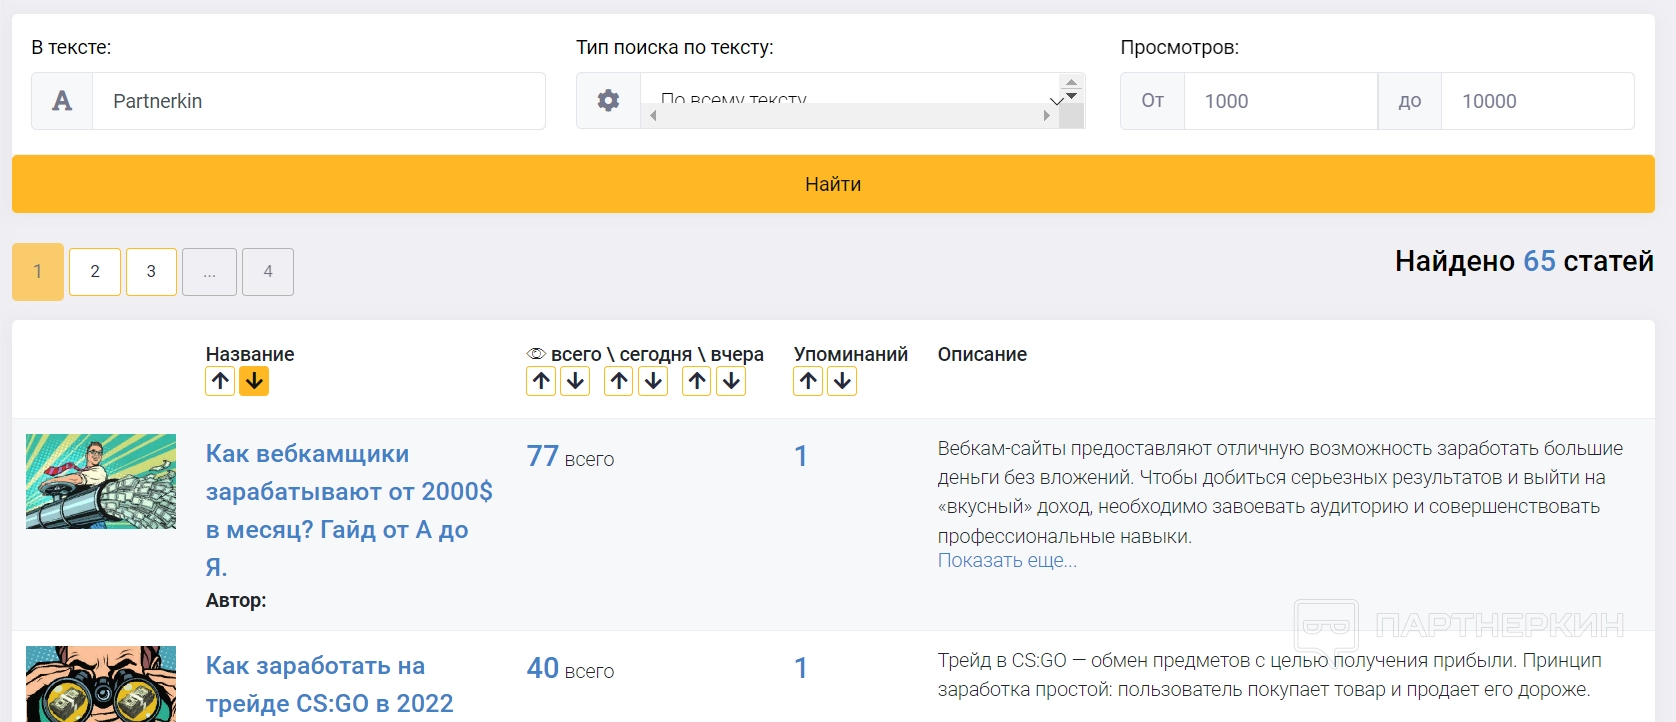Sort mentions ascending arrow
Screen dimensions: 1676x722
[808, 381]
